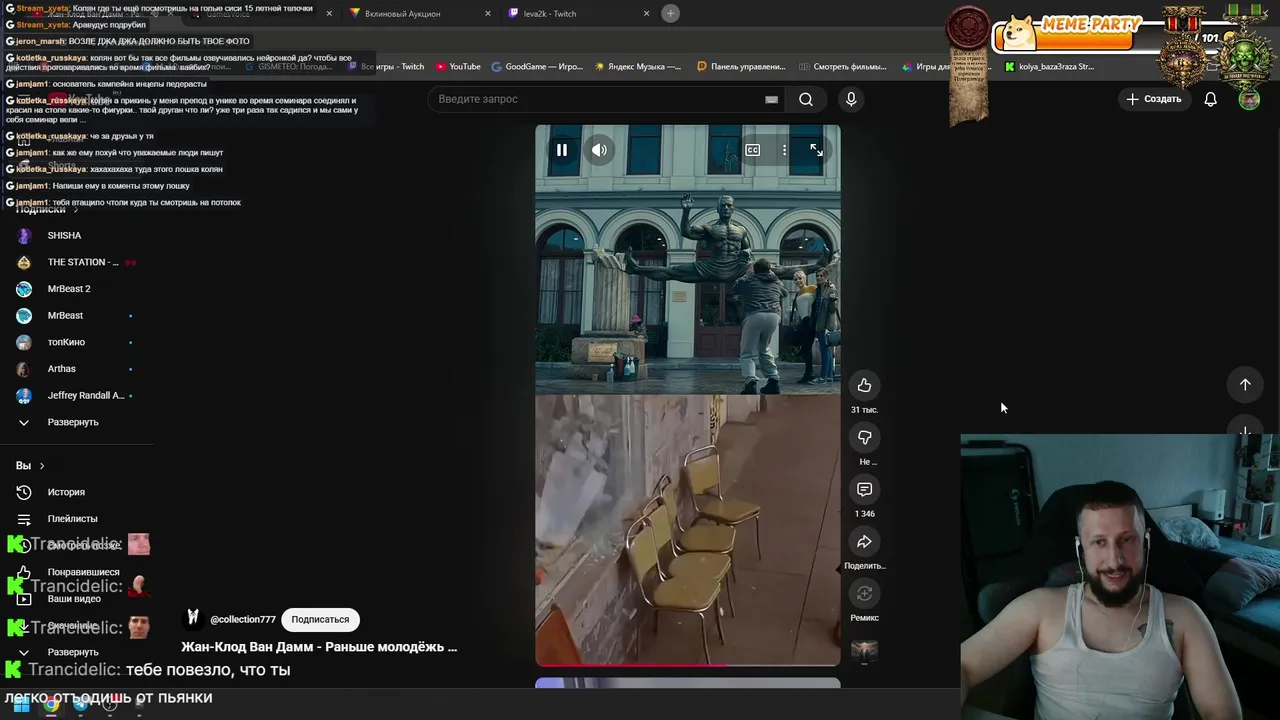This screenshot has height=720, width=1280.
Task: Share the Short via Поделиться icon
Action: [864, 541]
